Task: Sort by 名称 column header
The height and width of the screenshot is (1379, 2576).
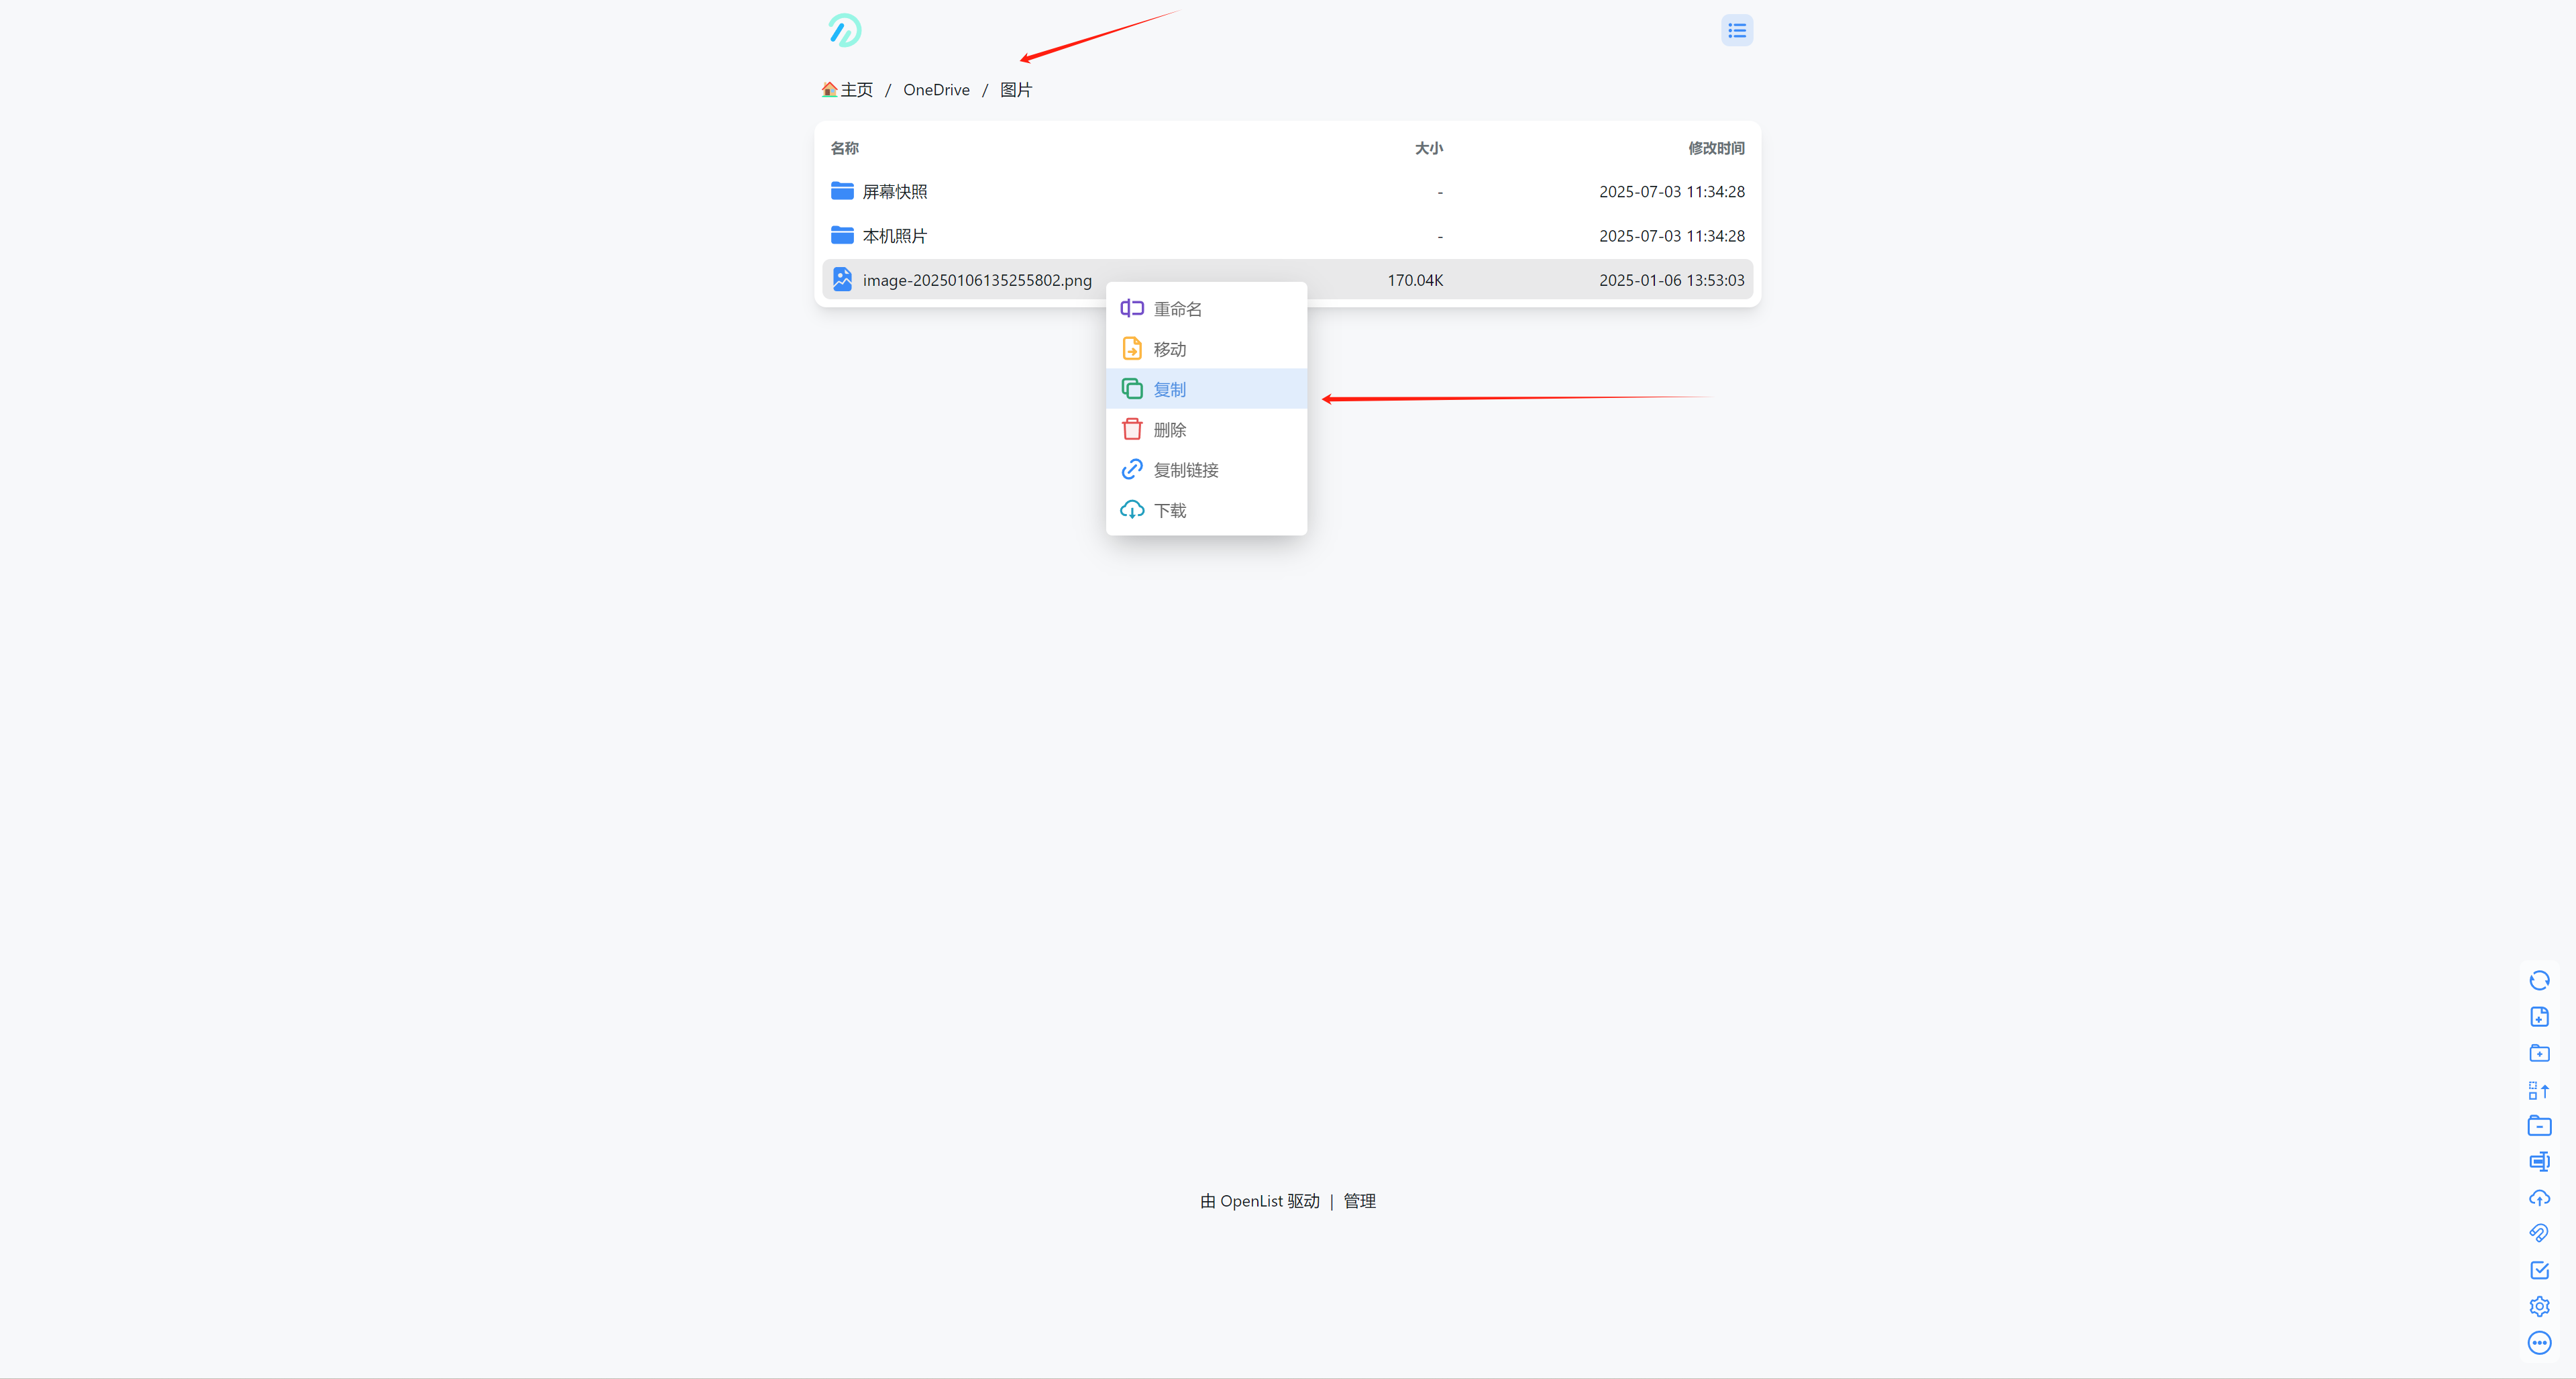Action: 844,148
